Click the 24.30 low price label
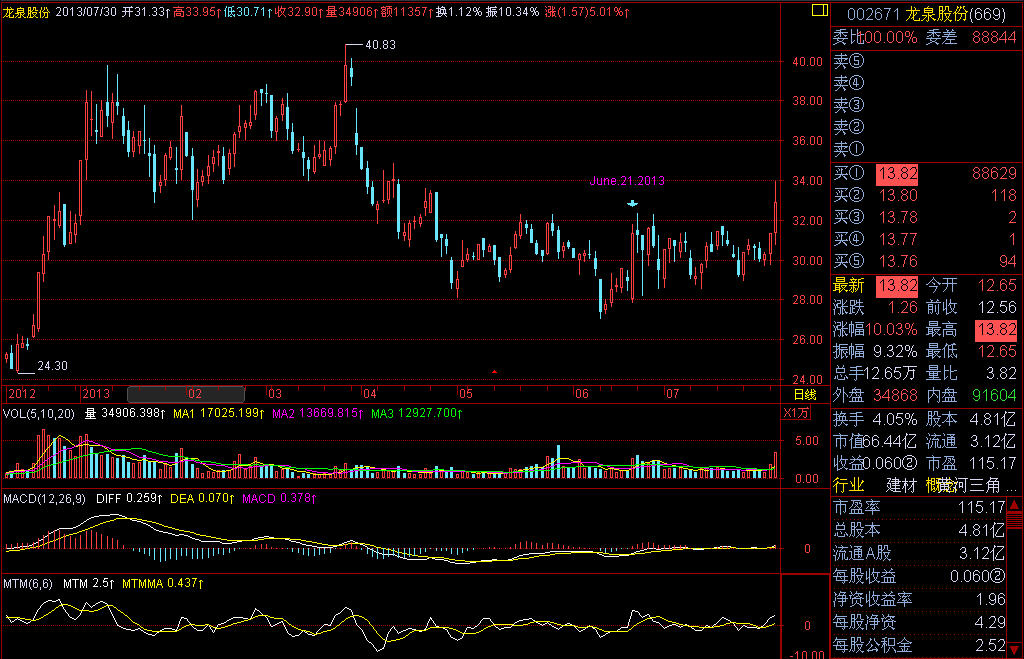This screenshot has height=659, width=1024. coord(50,366)
